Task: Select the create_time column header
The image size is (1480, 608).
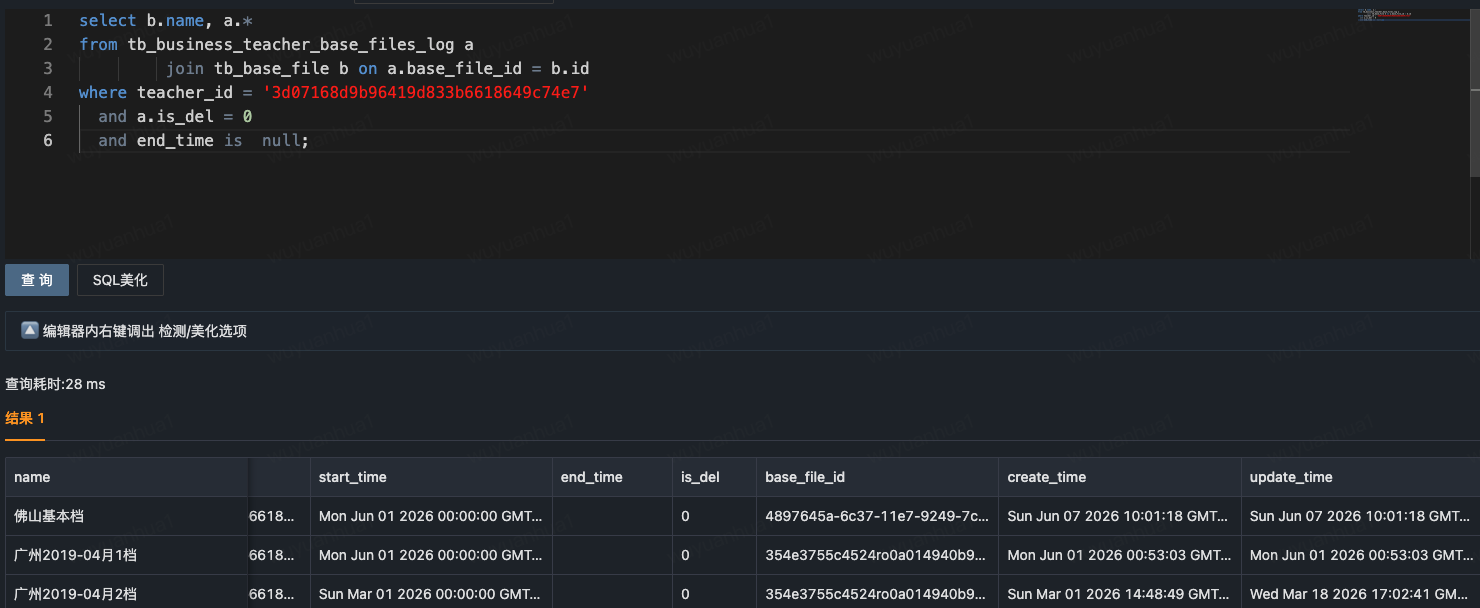Action: click(1120, 477)
